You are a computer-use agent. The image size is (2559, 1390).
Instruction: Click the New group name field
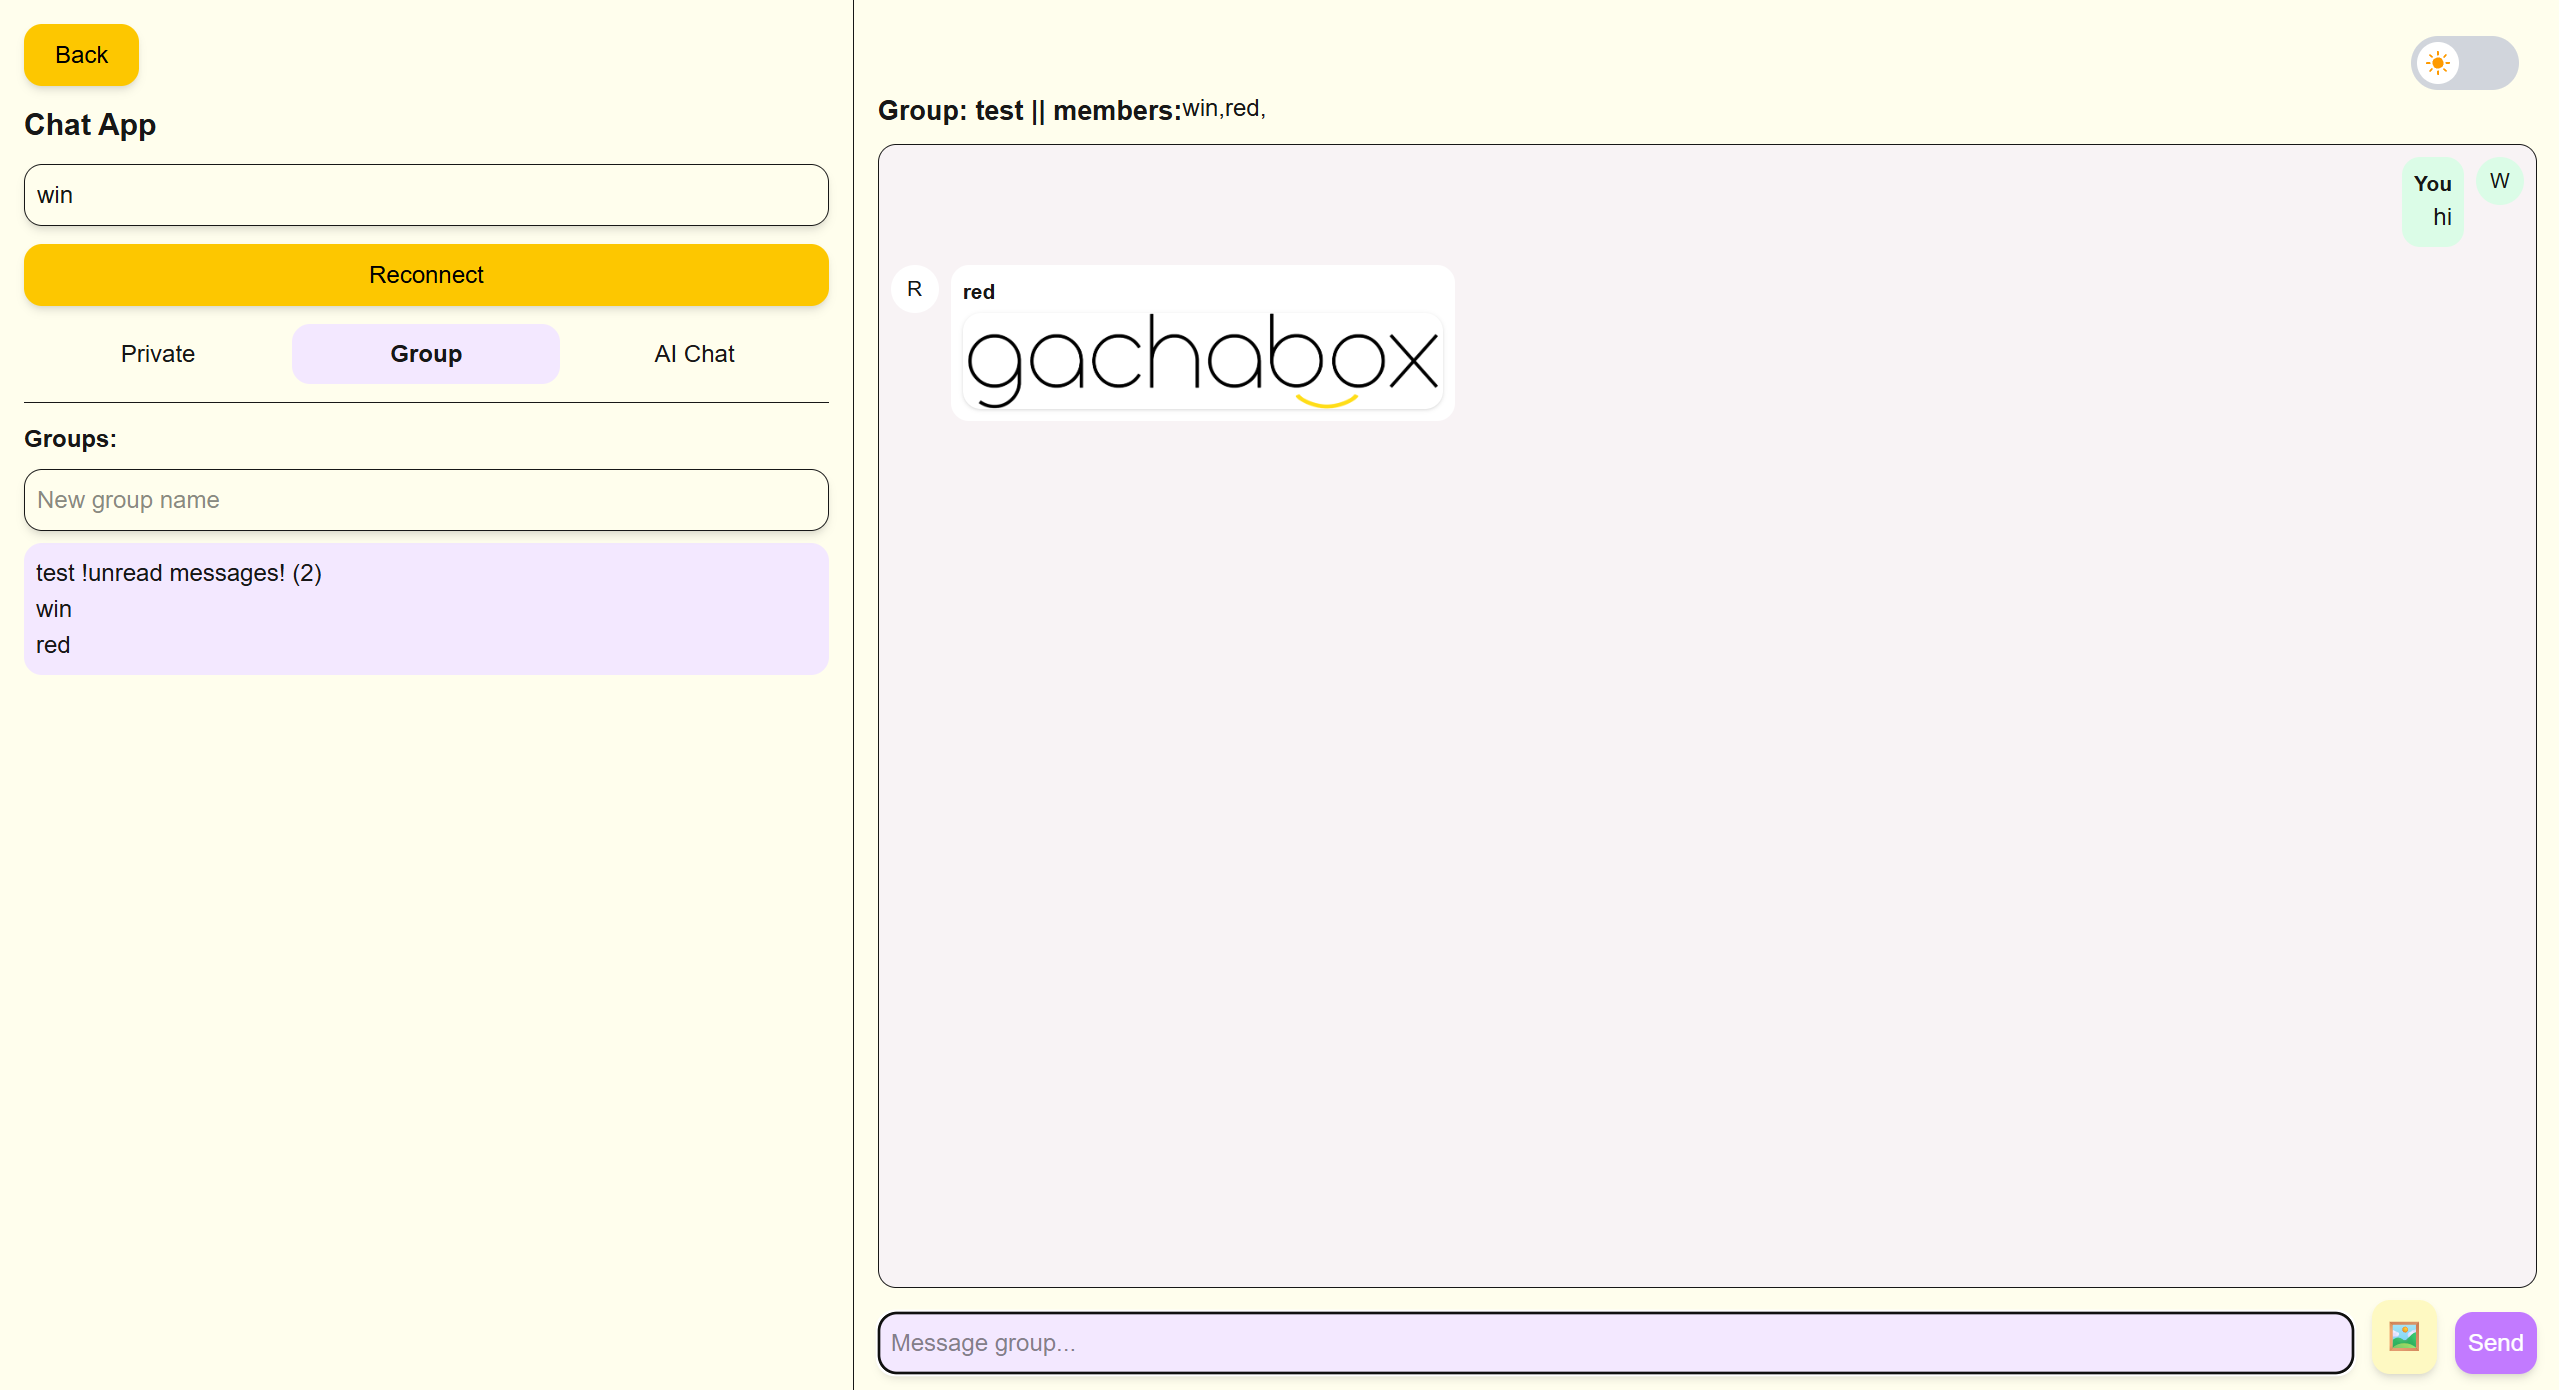[x=426, y=500]
